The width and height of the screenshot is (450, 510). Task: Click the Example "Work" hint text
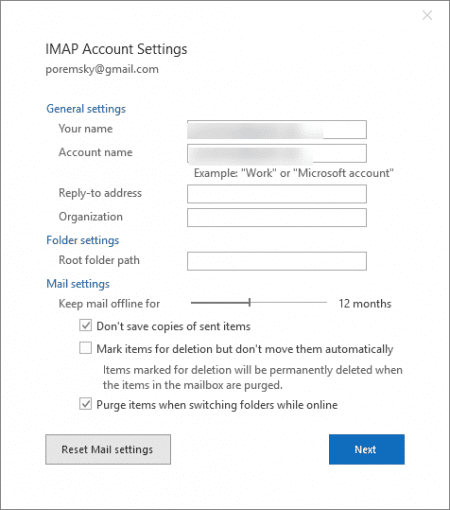(x=294, y=173)
